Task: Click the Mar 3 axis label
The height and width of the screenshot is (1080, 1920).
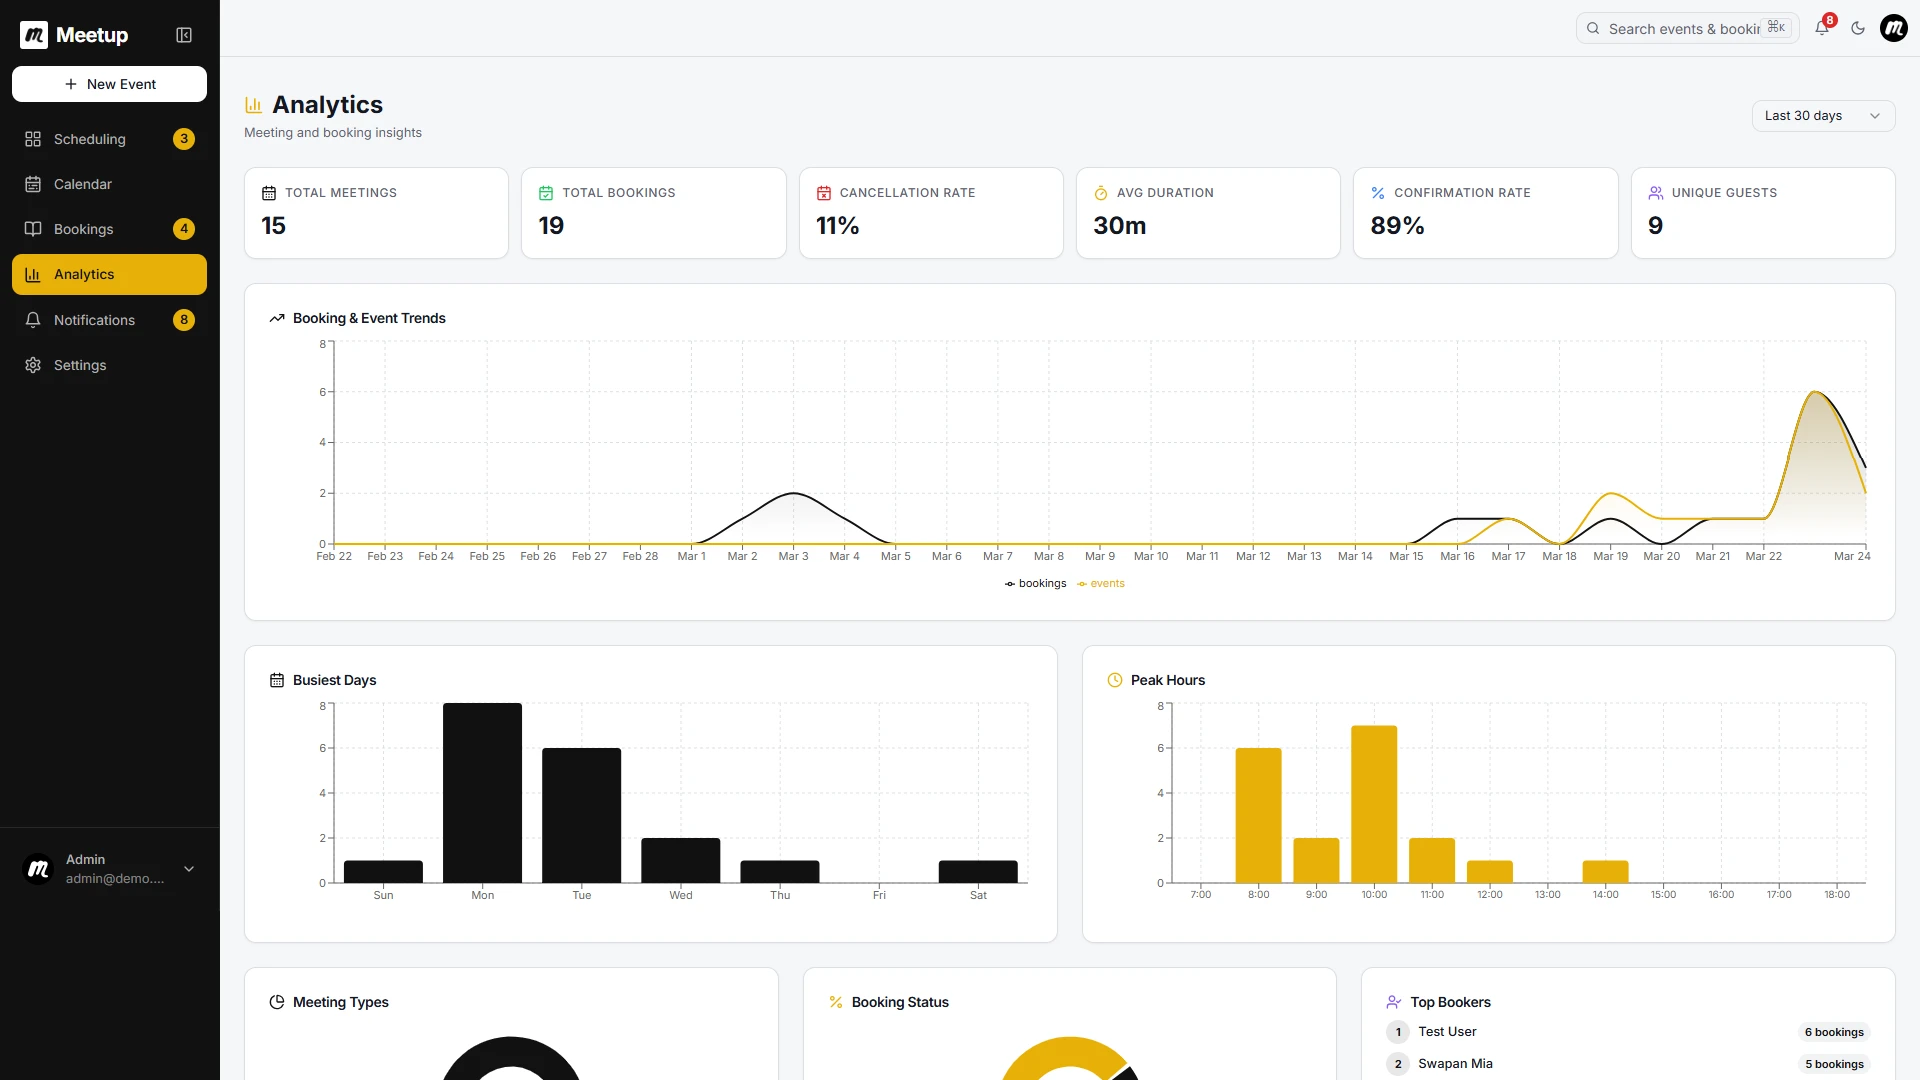Action: (x=793, y=556)
